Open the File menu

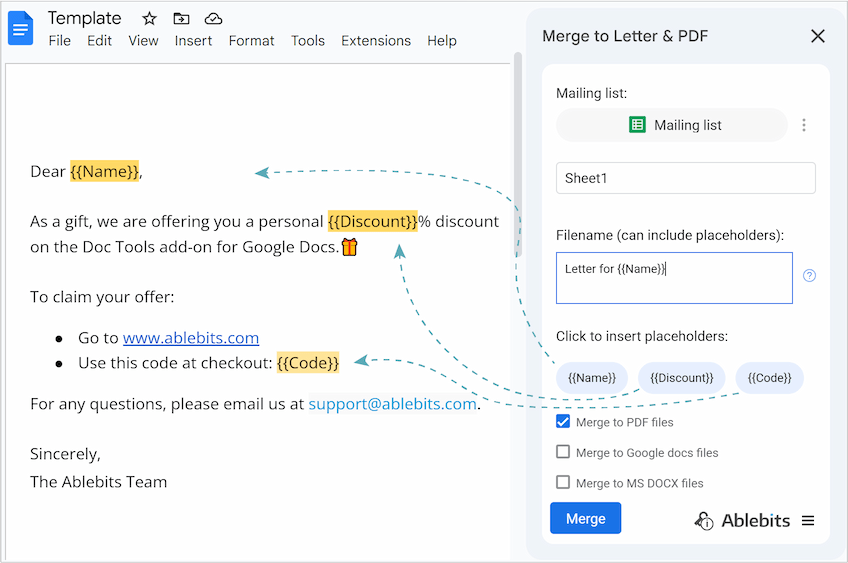click(59, 41)
